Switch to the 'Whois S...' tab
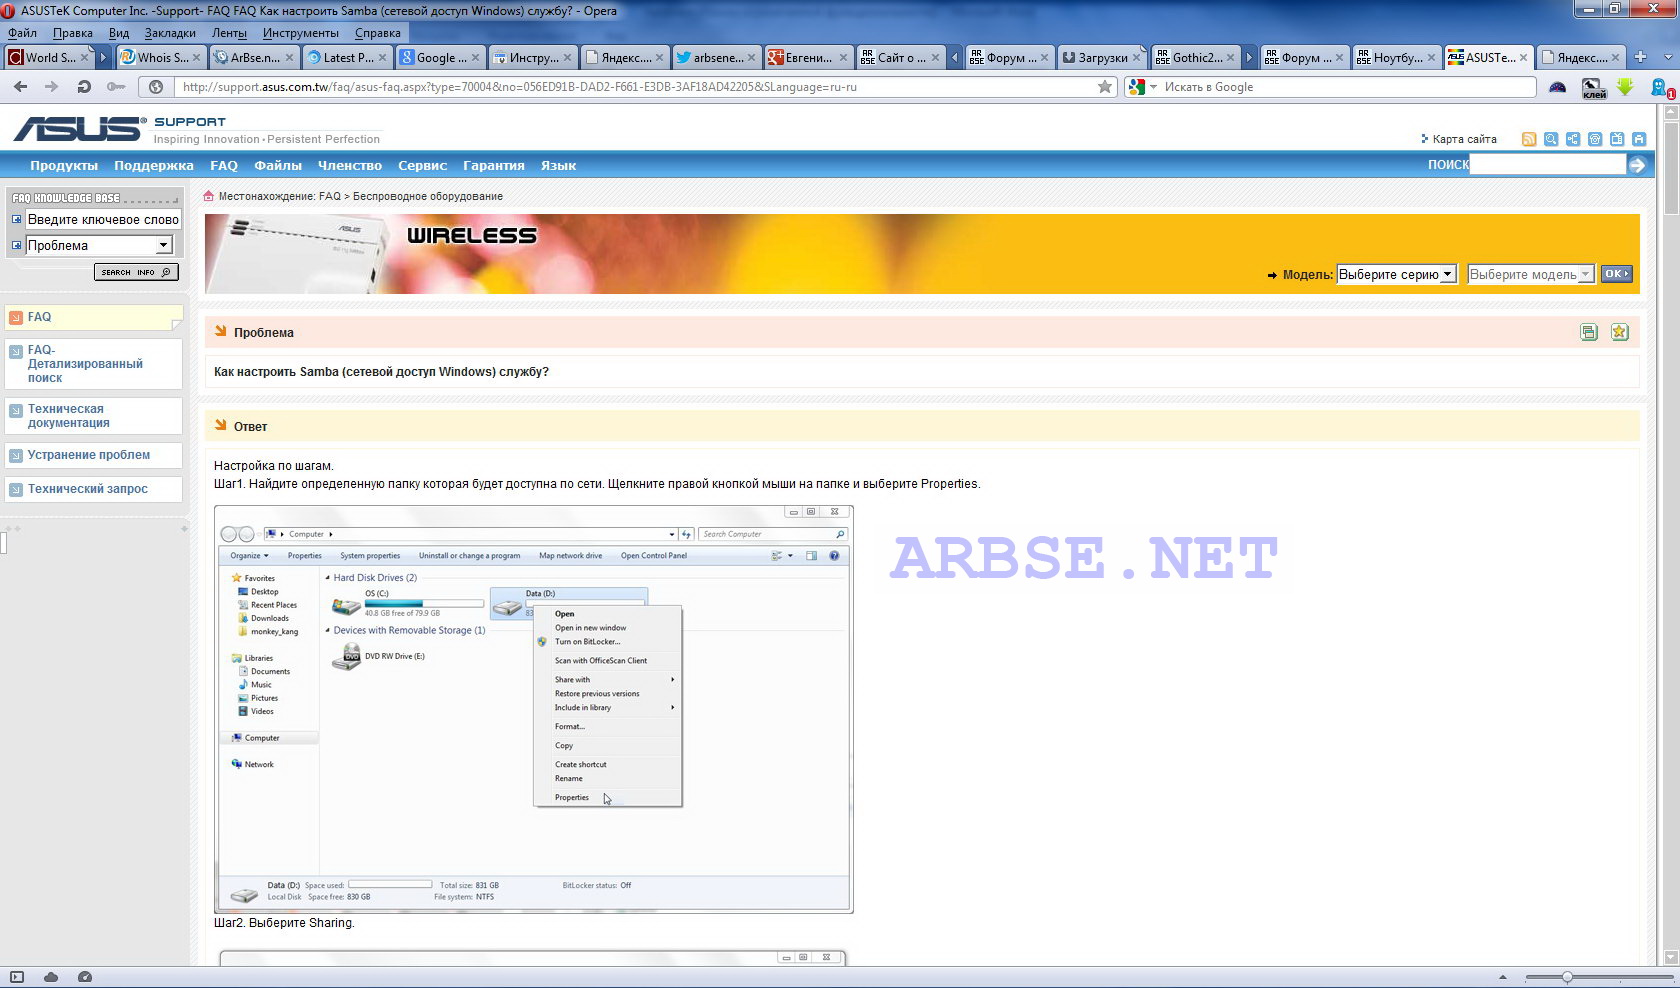1680x988 pixels. point(160,57)
